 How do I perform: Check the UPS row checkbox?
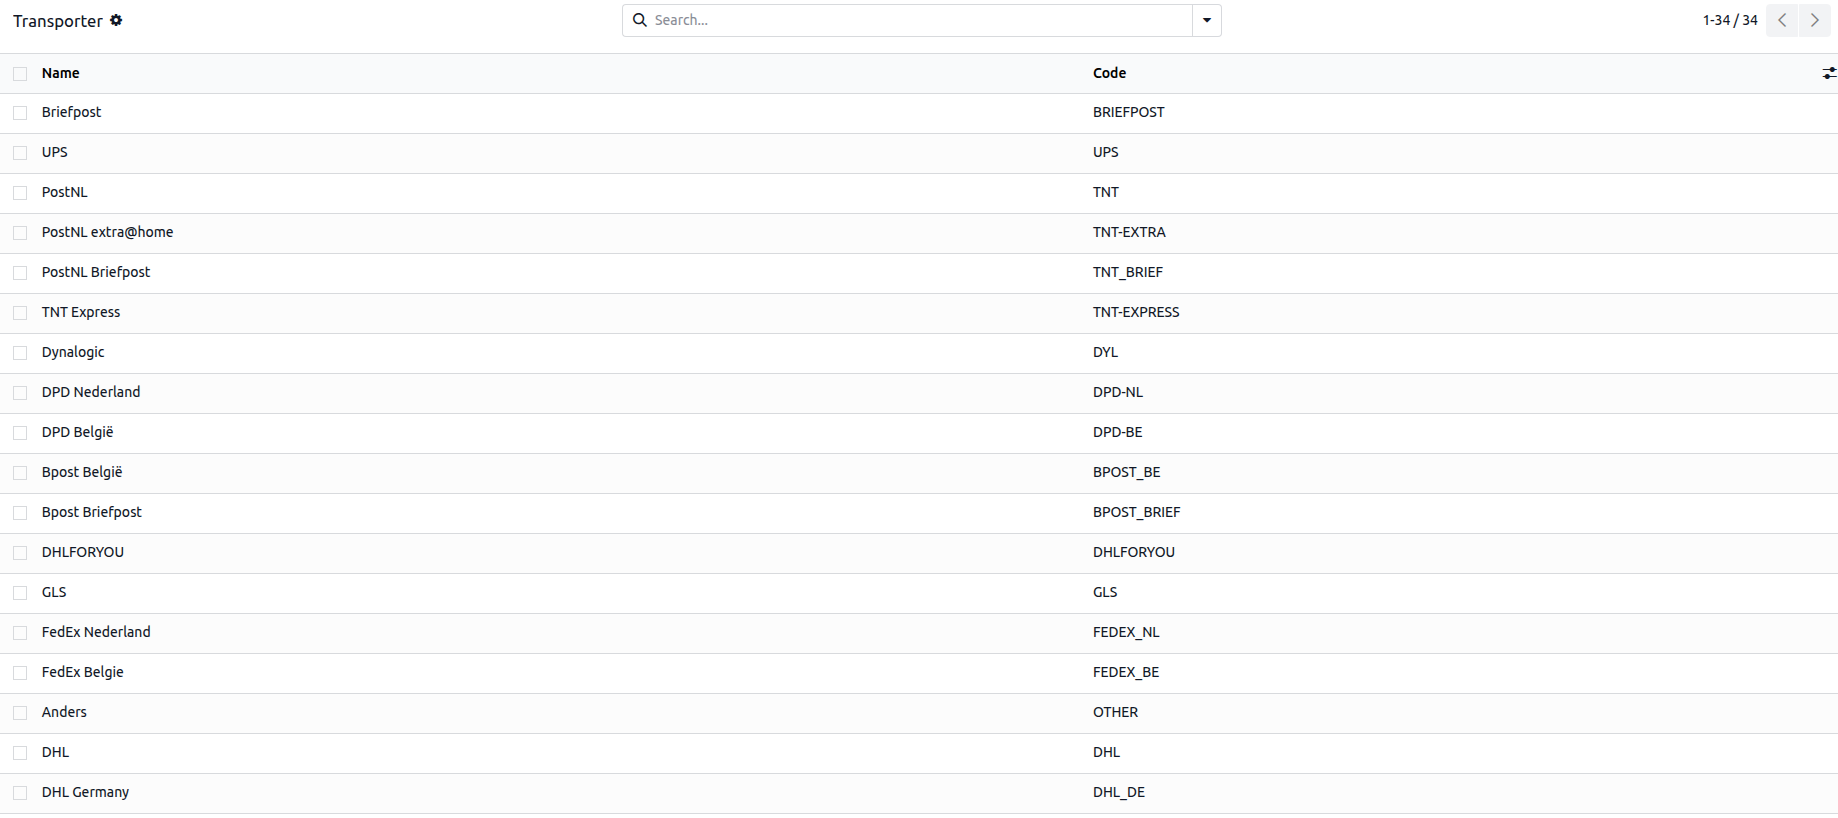click(20, 153)
